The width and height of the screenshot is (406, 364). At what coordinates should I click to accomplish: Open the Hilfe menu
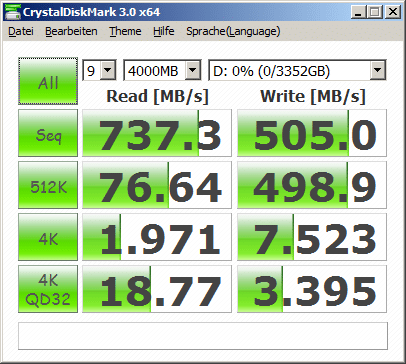163,31
